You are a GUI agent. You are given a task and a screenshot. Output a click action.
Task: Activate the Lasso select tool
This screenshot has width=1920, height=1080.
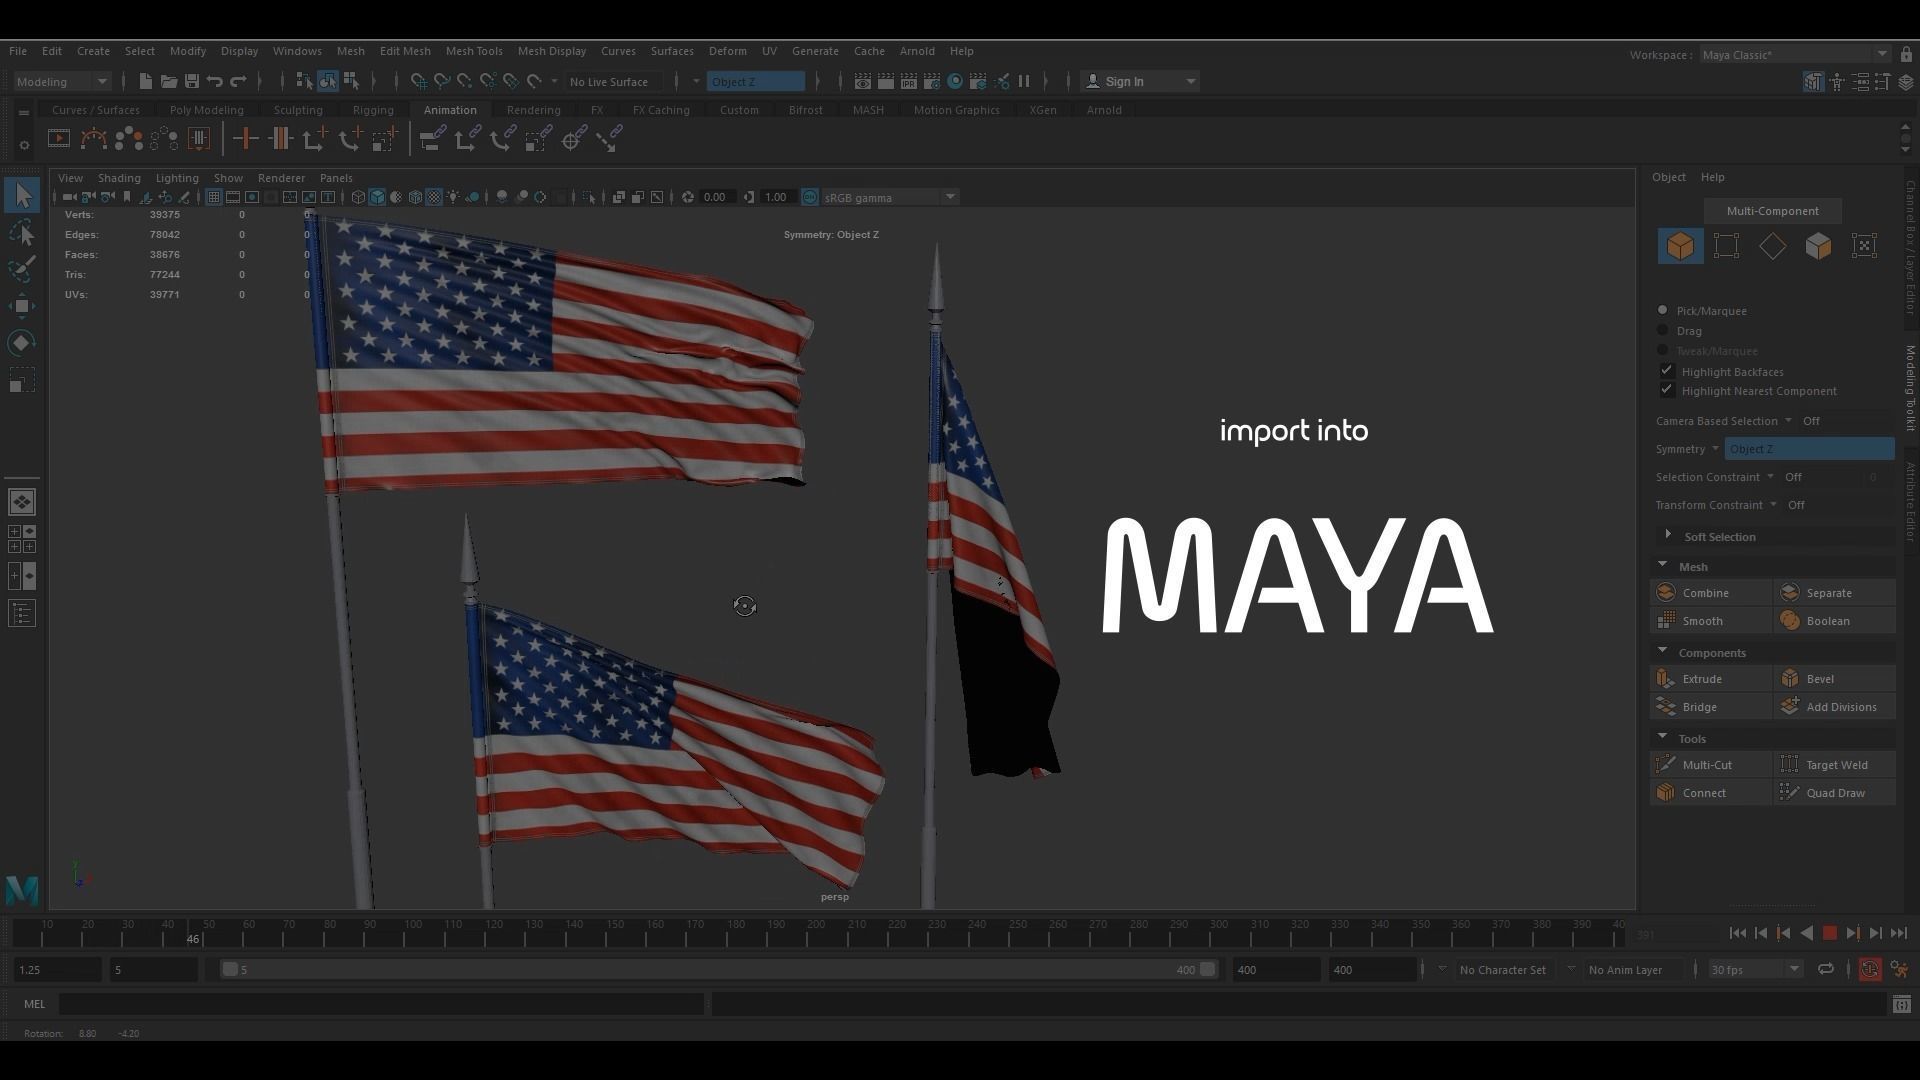tap(22, 233)
